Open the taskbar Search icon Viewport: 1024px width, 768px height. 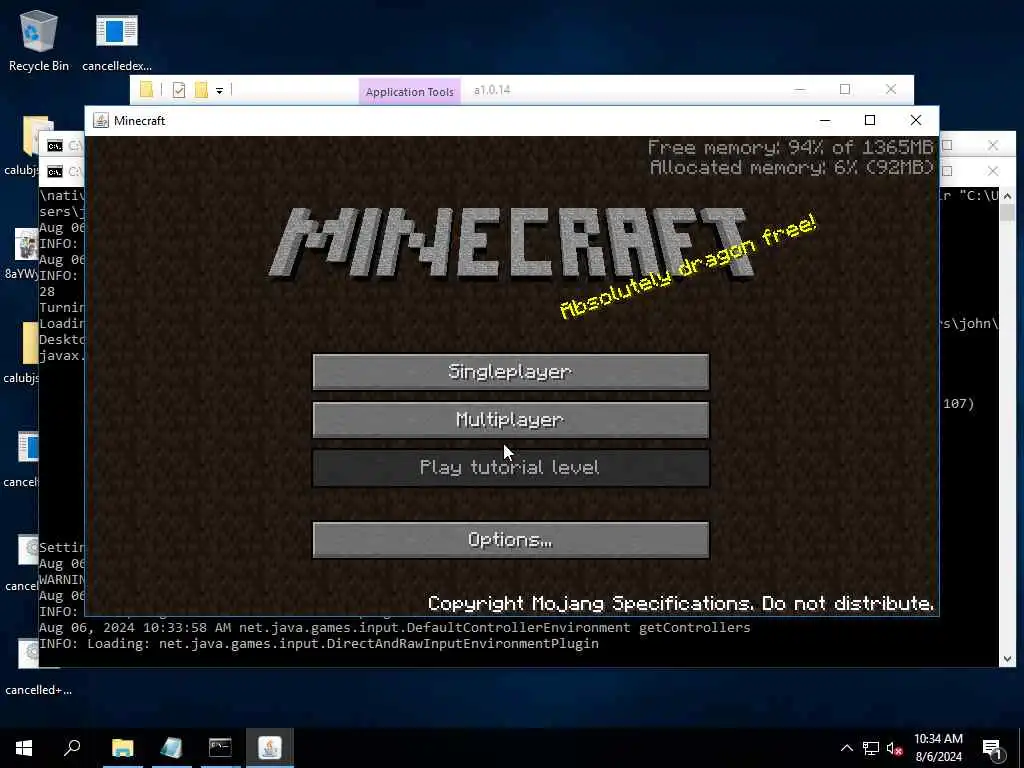[x=72, y=748]
